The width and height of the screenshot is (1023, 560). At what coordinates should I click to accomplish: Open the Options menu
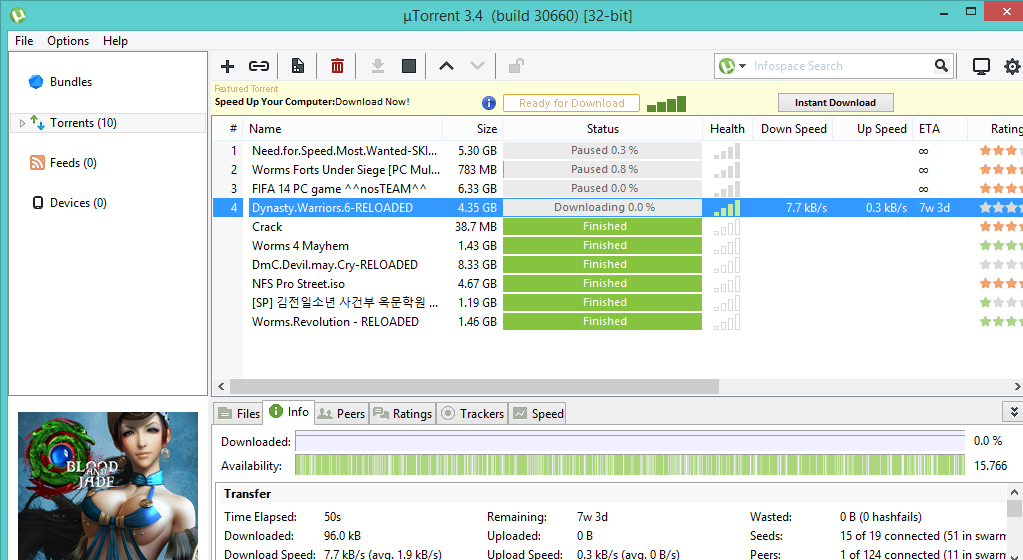[68, 40]
